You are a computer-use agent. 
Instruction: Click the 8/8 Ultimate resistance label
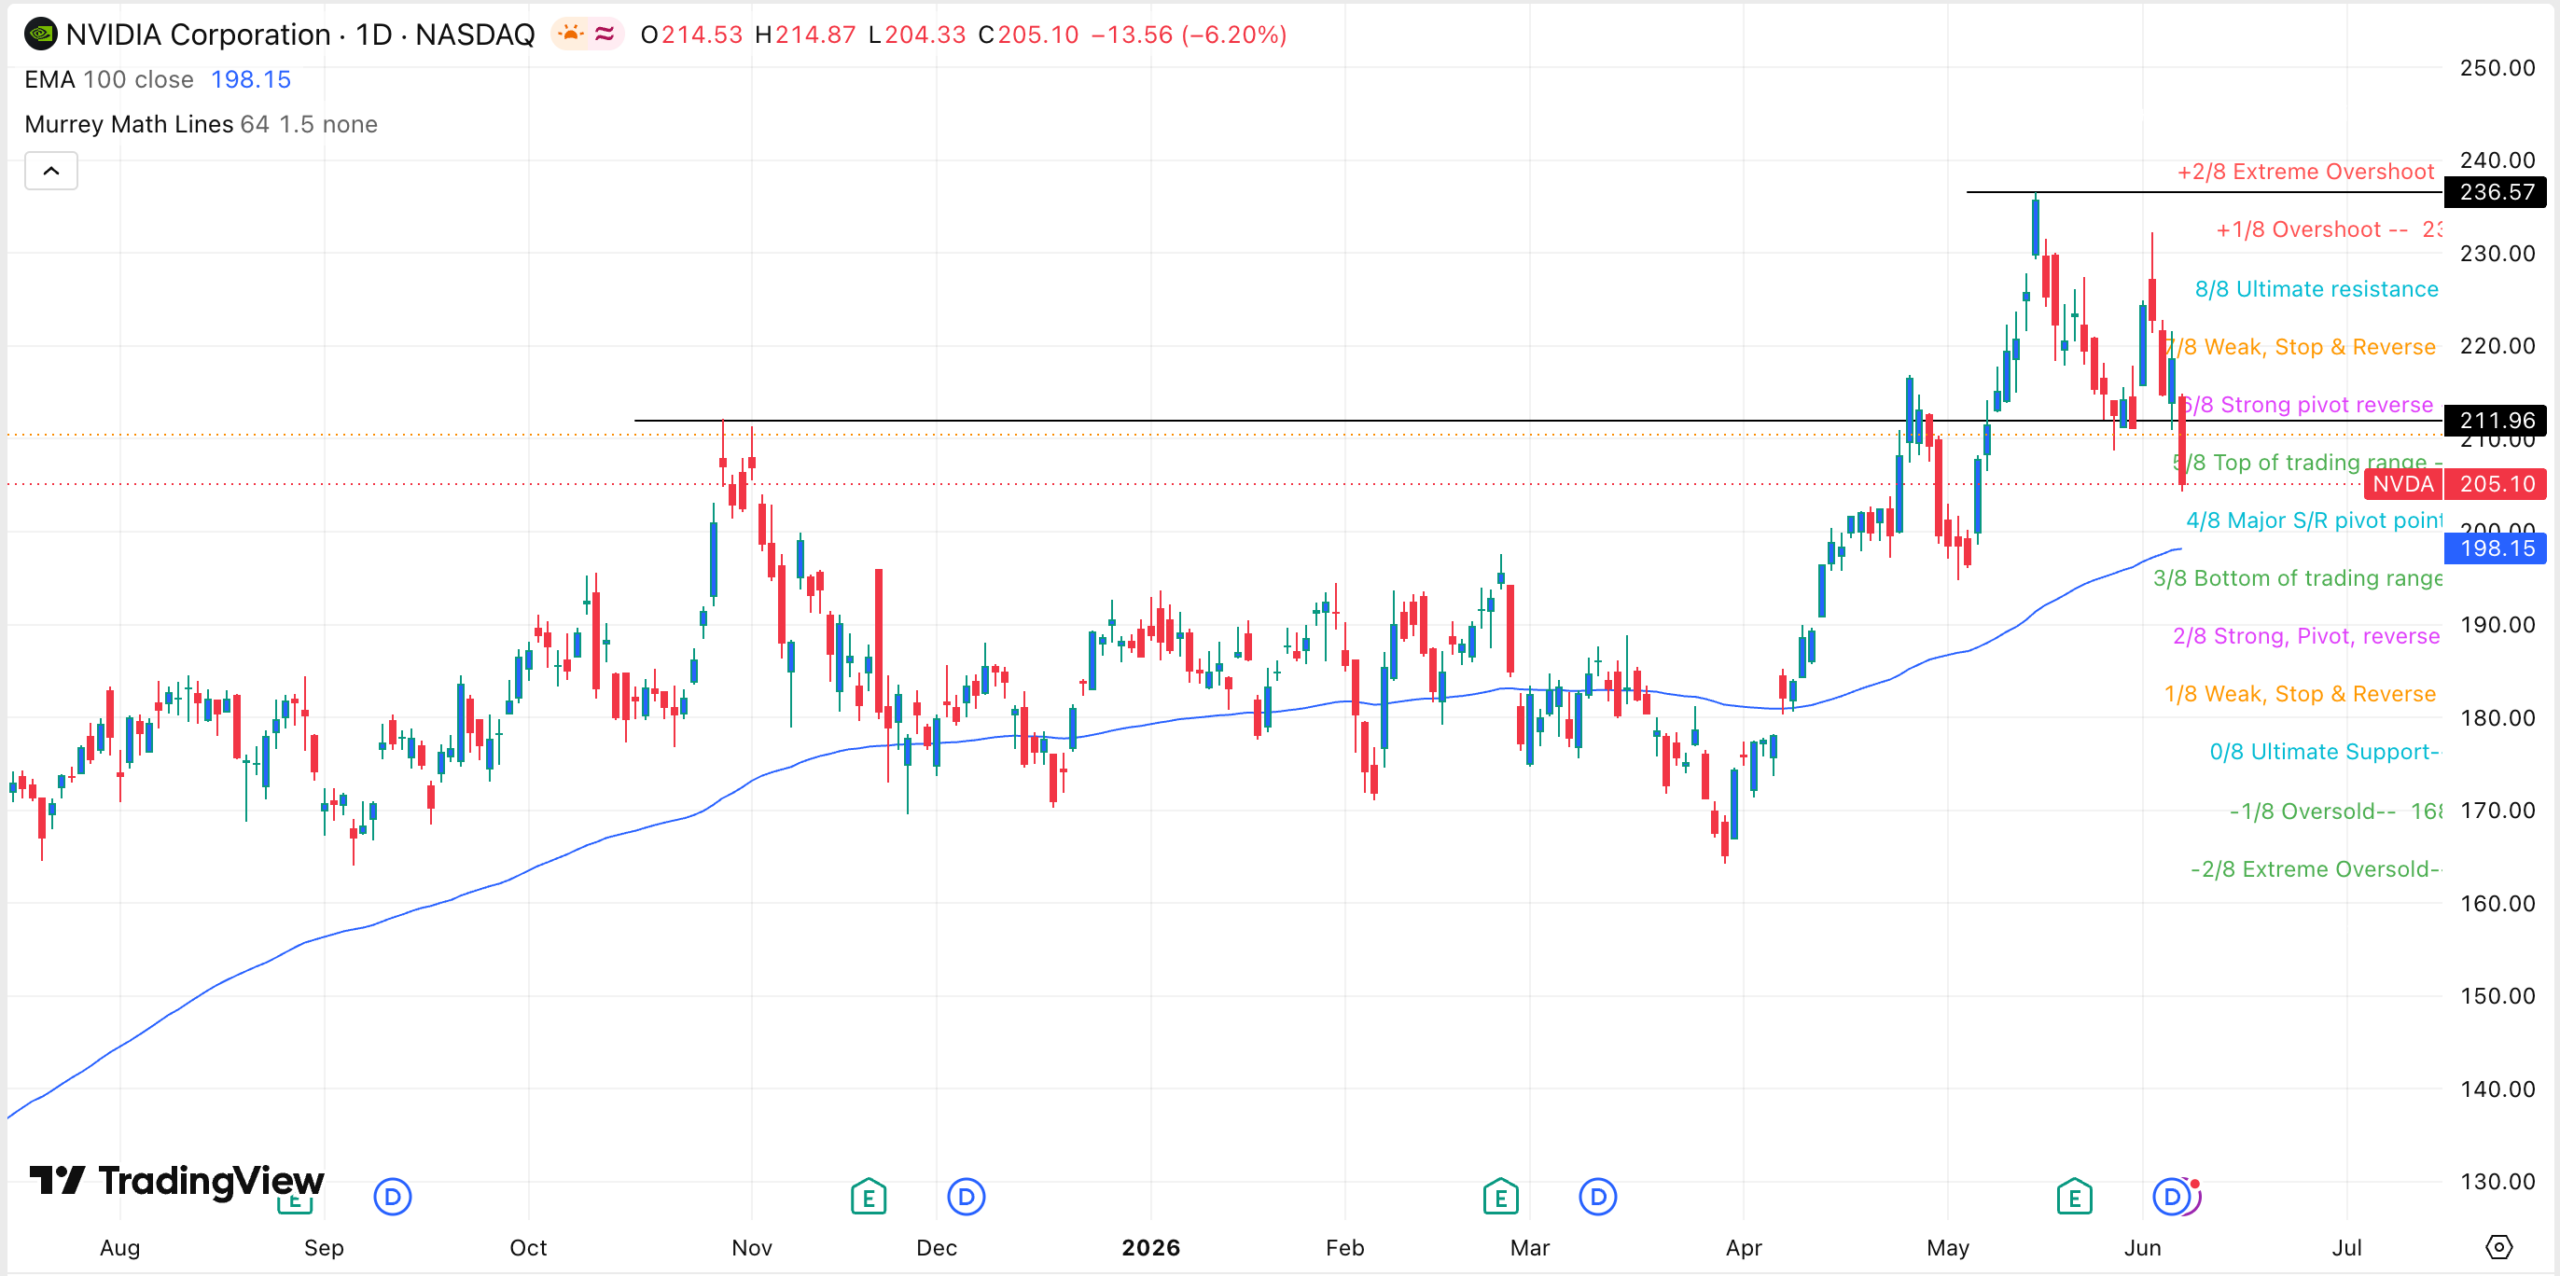[2316, 289]
